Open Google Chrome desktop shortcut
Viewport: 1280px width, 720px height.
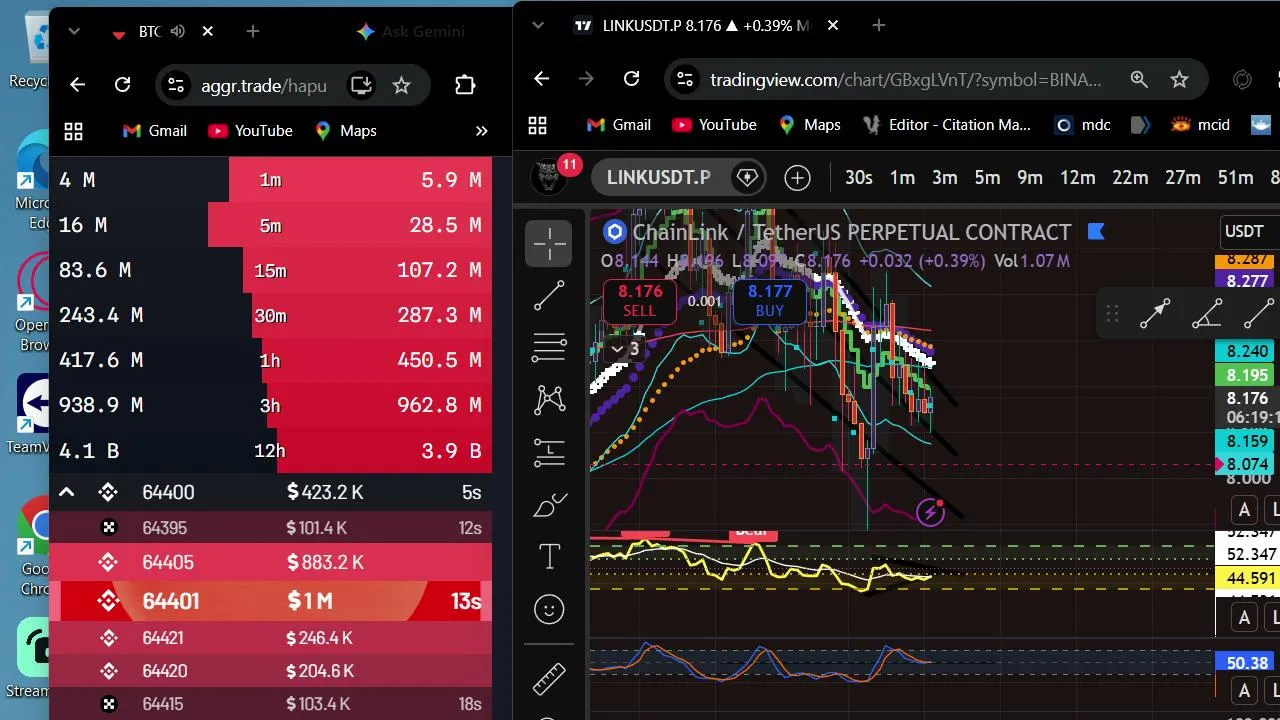point(33,545)
